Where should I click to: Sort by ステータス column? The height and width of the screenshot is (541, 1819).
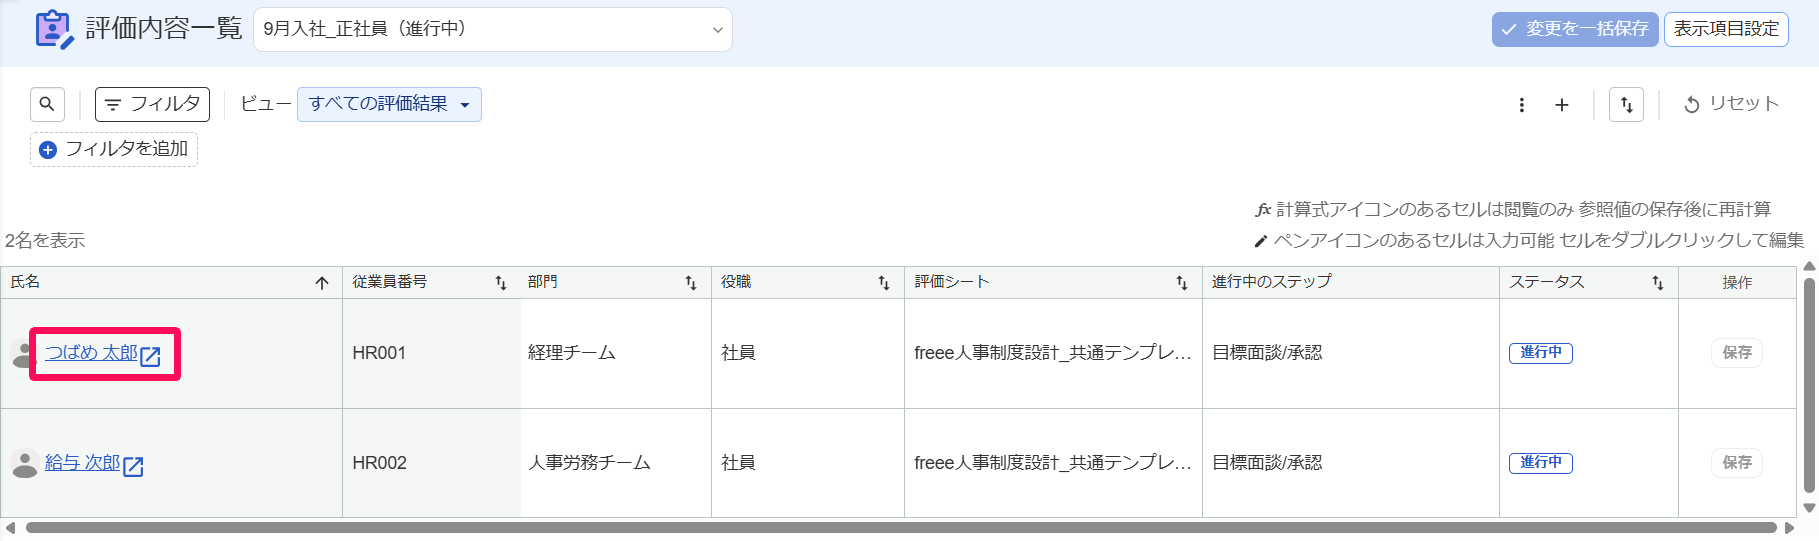1658,283
